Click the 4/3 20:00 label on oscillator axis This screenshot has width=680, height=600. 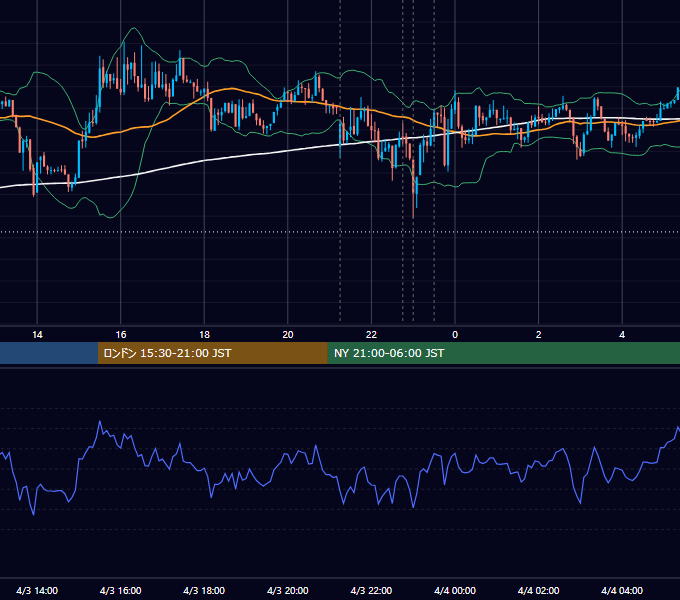click(x=288, y=590)
